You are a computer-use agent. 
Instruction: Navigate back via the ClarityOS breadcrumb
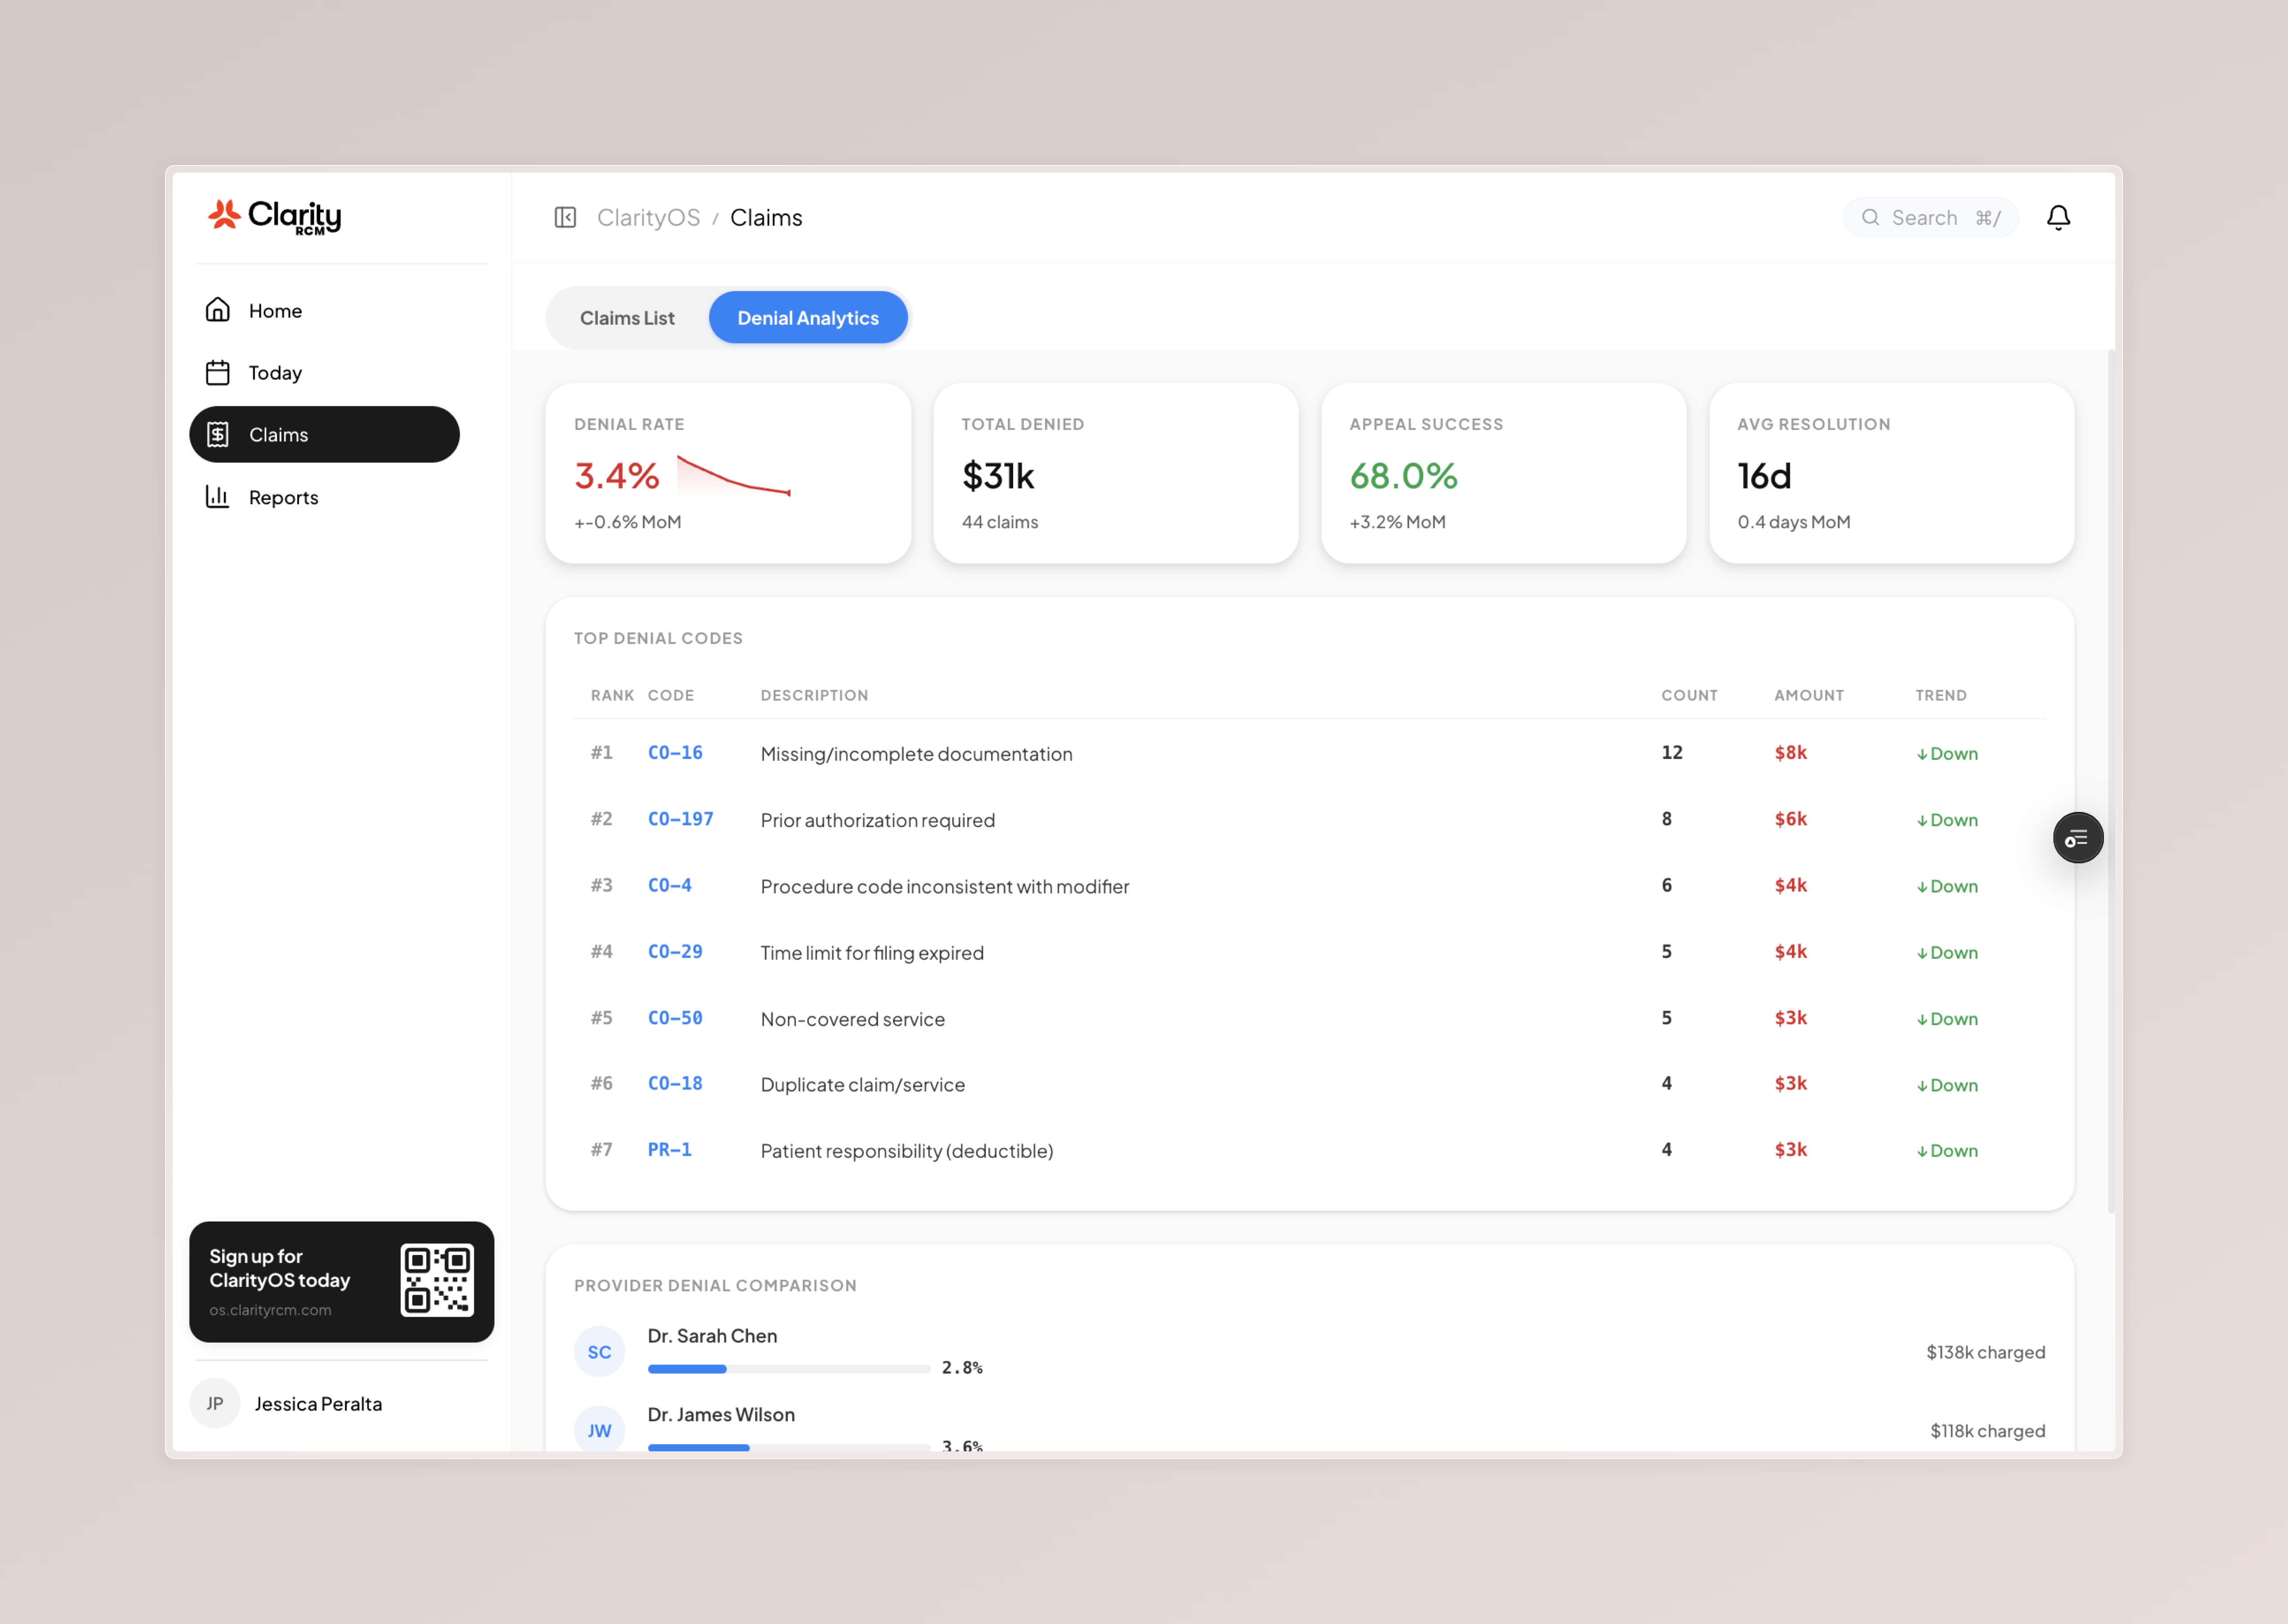point(649,217)
